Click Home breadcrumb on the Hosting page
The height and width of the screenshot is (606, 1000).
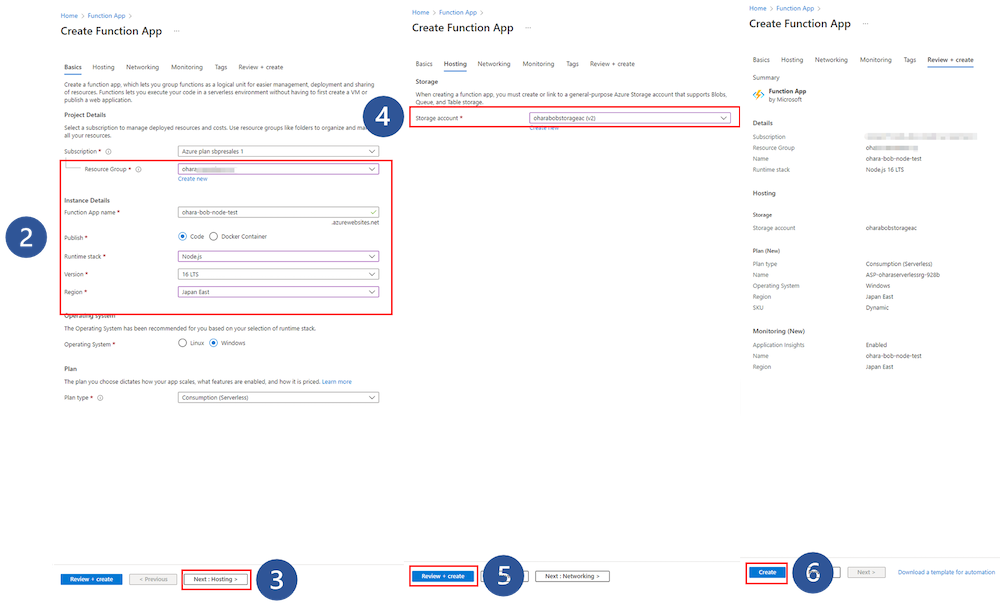420,13
